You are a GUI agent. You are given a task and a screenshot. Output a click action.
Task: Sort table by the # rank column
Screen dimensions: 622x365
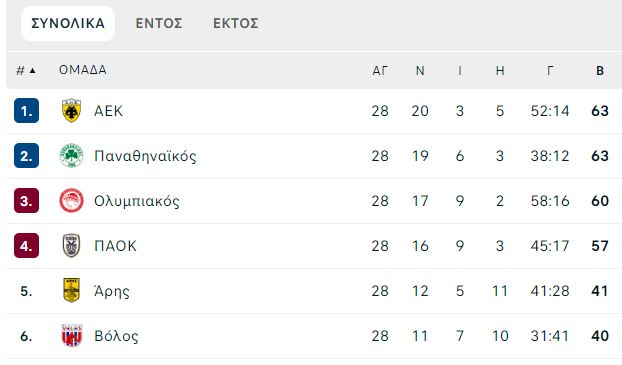pyautogui.click(x=26, y=71)
